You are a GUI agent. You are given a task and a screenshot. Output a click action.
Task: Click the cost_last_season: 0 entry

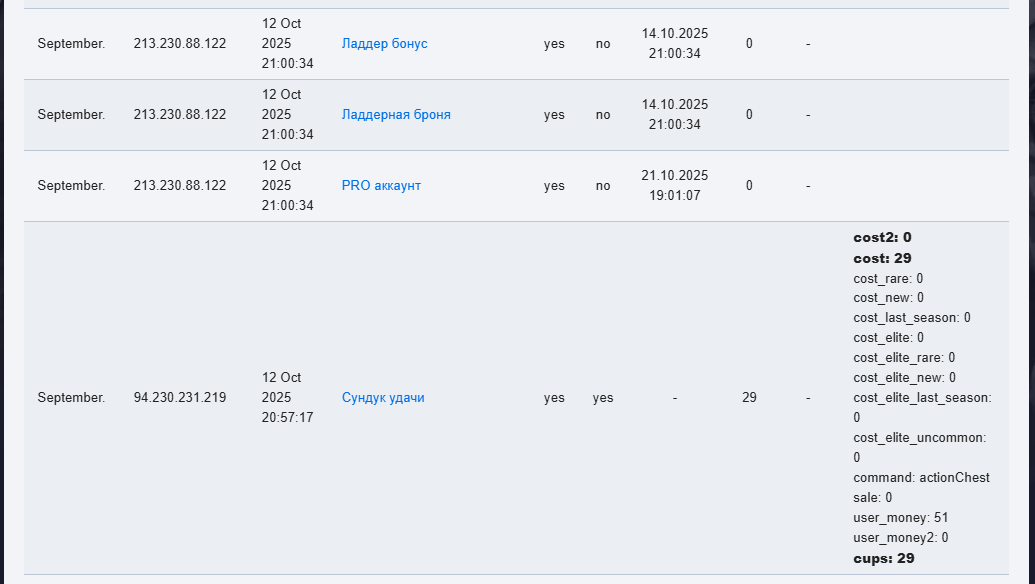click(912, 318)
